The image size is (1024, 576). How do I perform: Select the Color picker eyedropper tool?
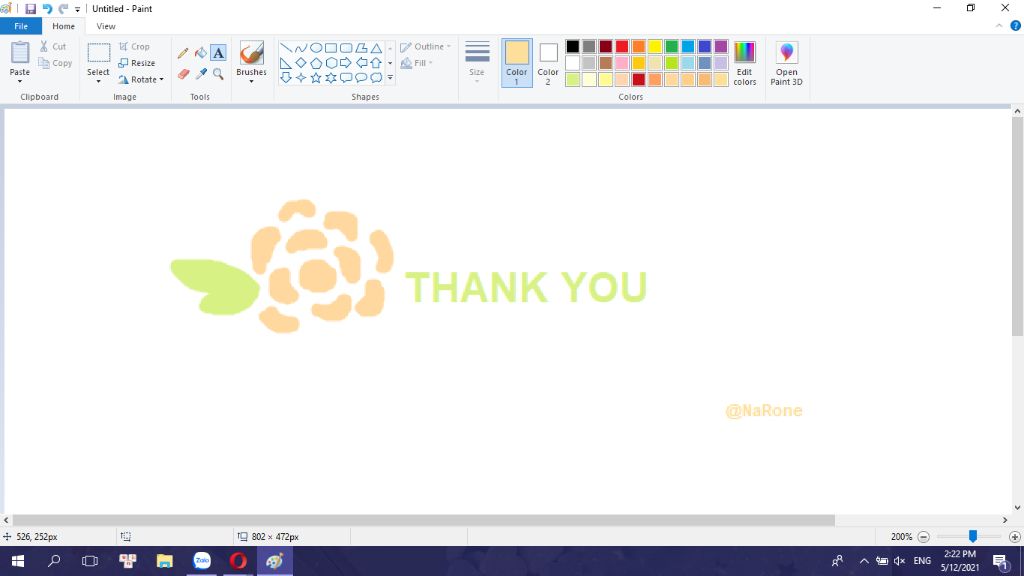200,74
